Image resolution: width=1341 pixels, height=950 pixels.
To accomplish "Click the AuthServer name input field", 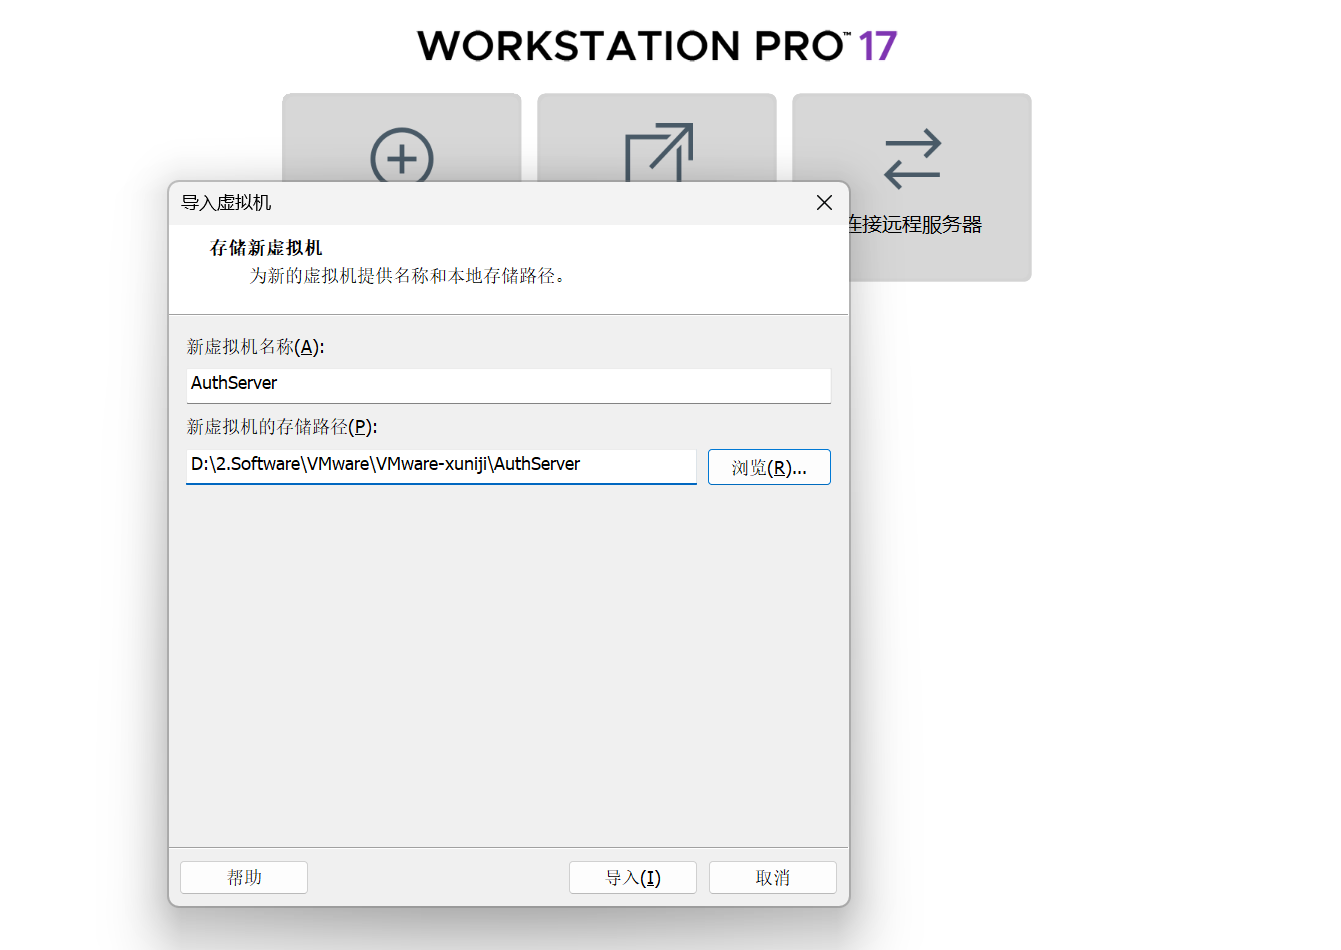I will tap(508, 386).
